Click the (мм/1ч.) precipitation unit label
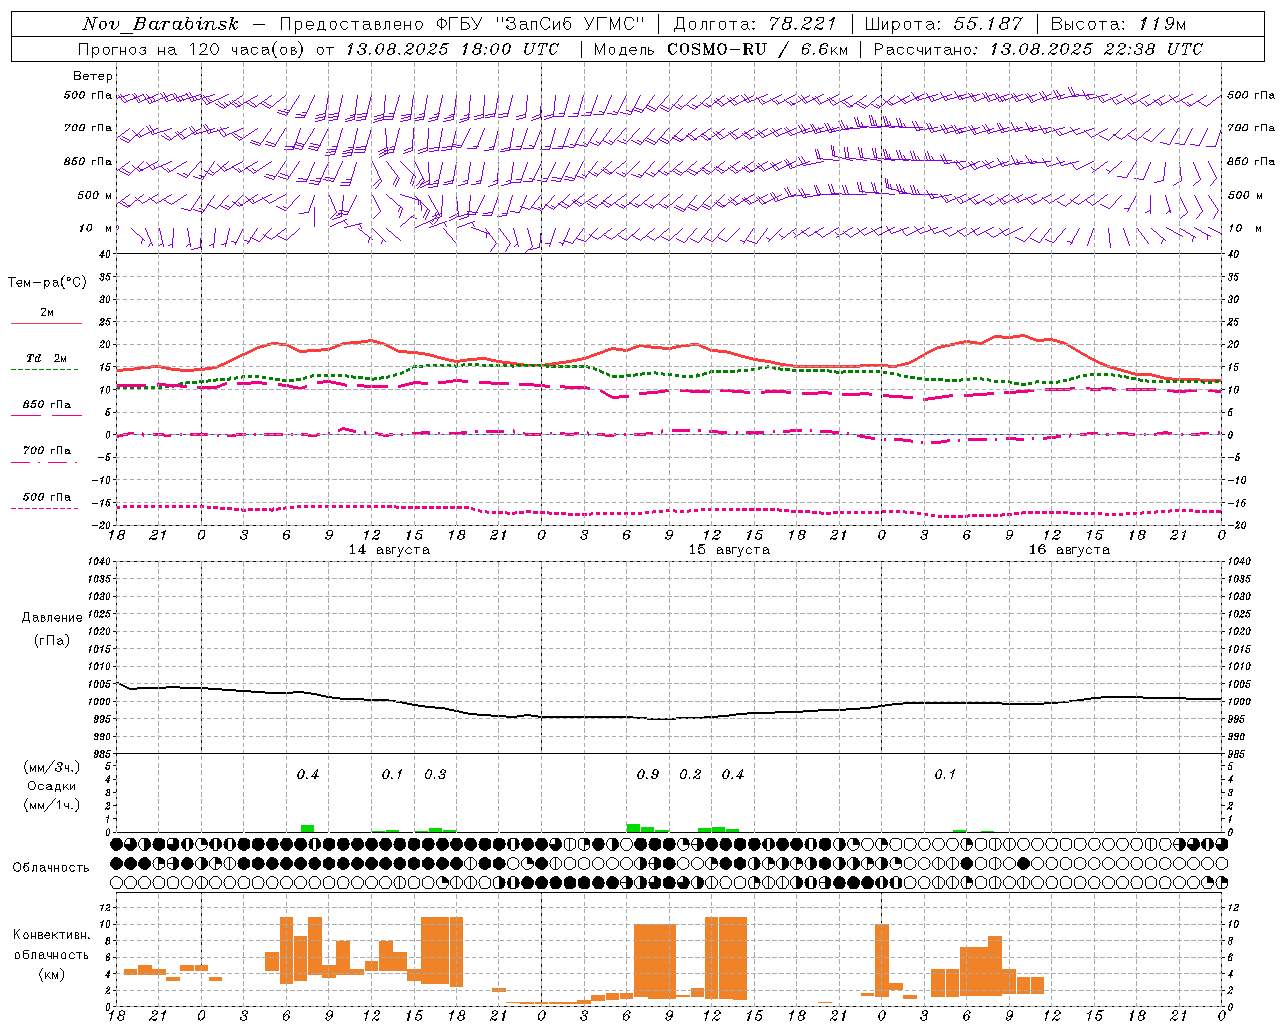The image size is (1280, 1024). (51, 805)
